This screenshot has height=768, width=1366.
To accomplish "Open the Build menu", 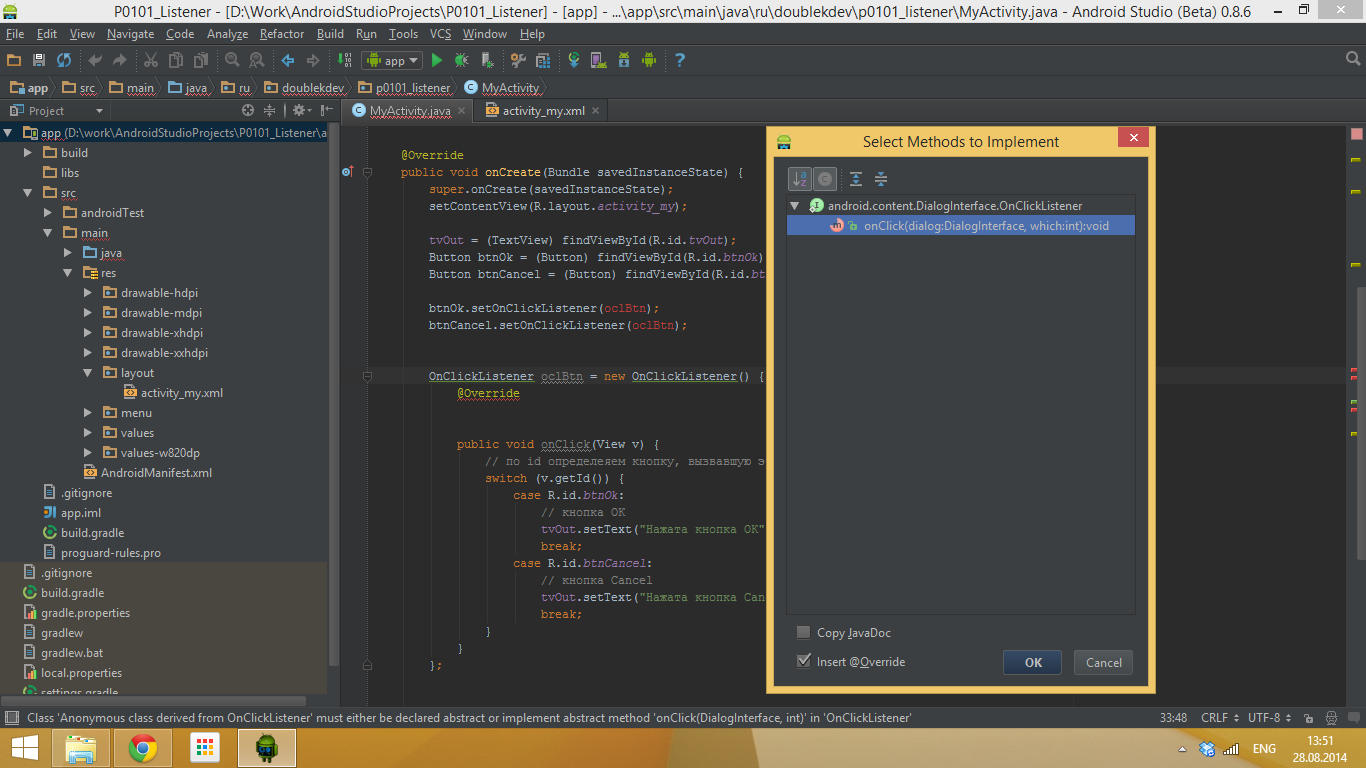I will 330,34.
